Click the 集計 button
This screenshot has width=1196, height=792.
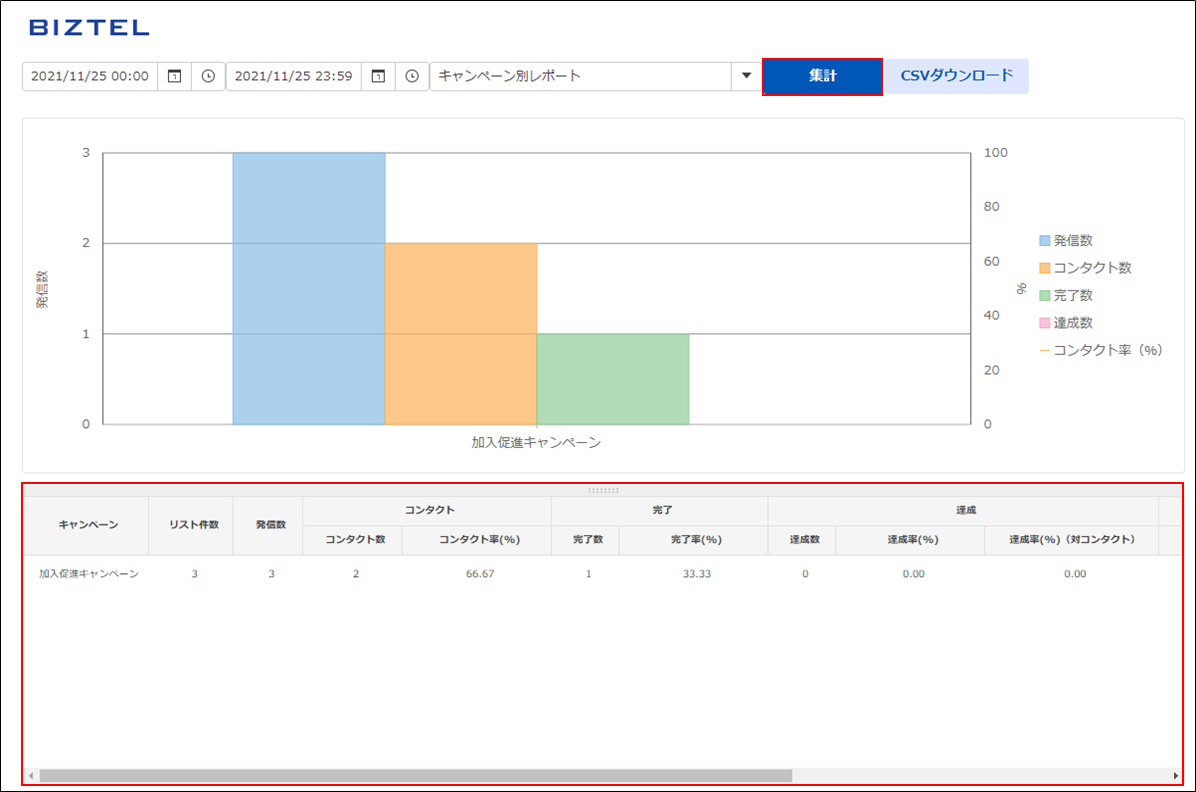(822, 76)
